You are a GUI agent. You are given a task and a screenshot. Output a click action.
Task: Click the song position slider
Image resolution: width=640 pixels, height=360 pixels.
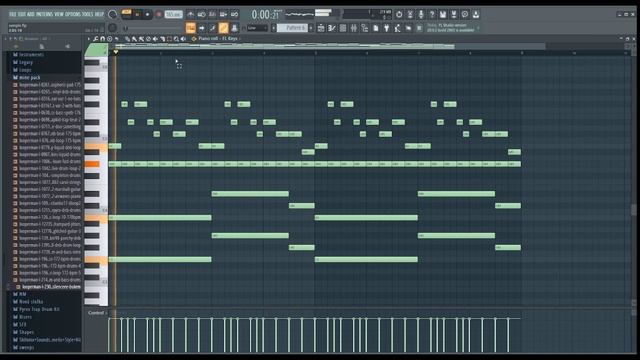[x=153, y=28]
